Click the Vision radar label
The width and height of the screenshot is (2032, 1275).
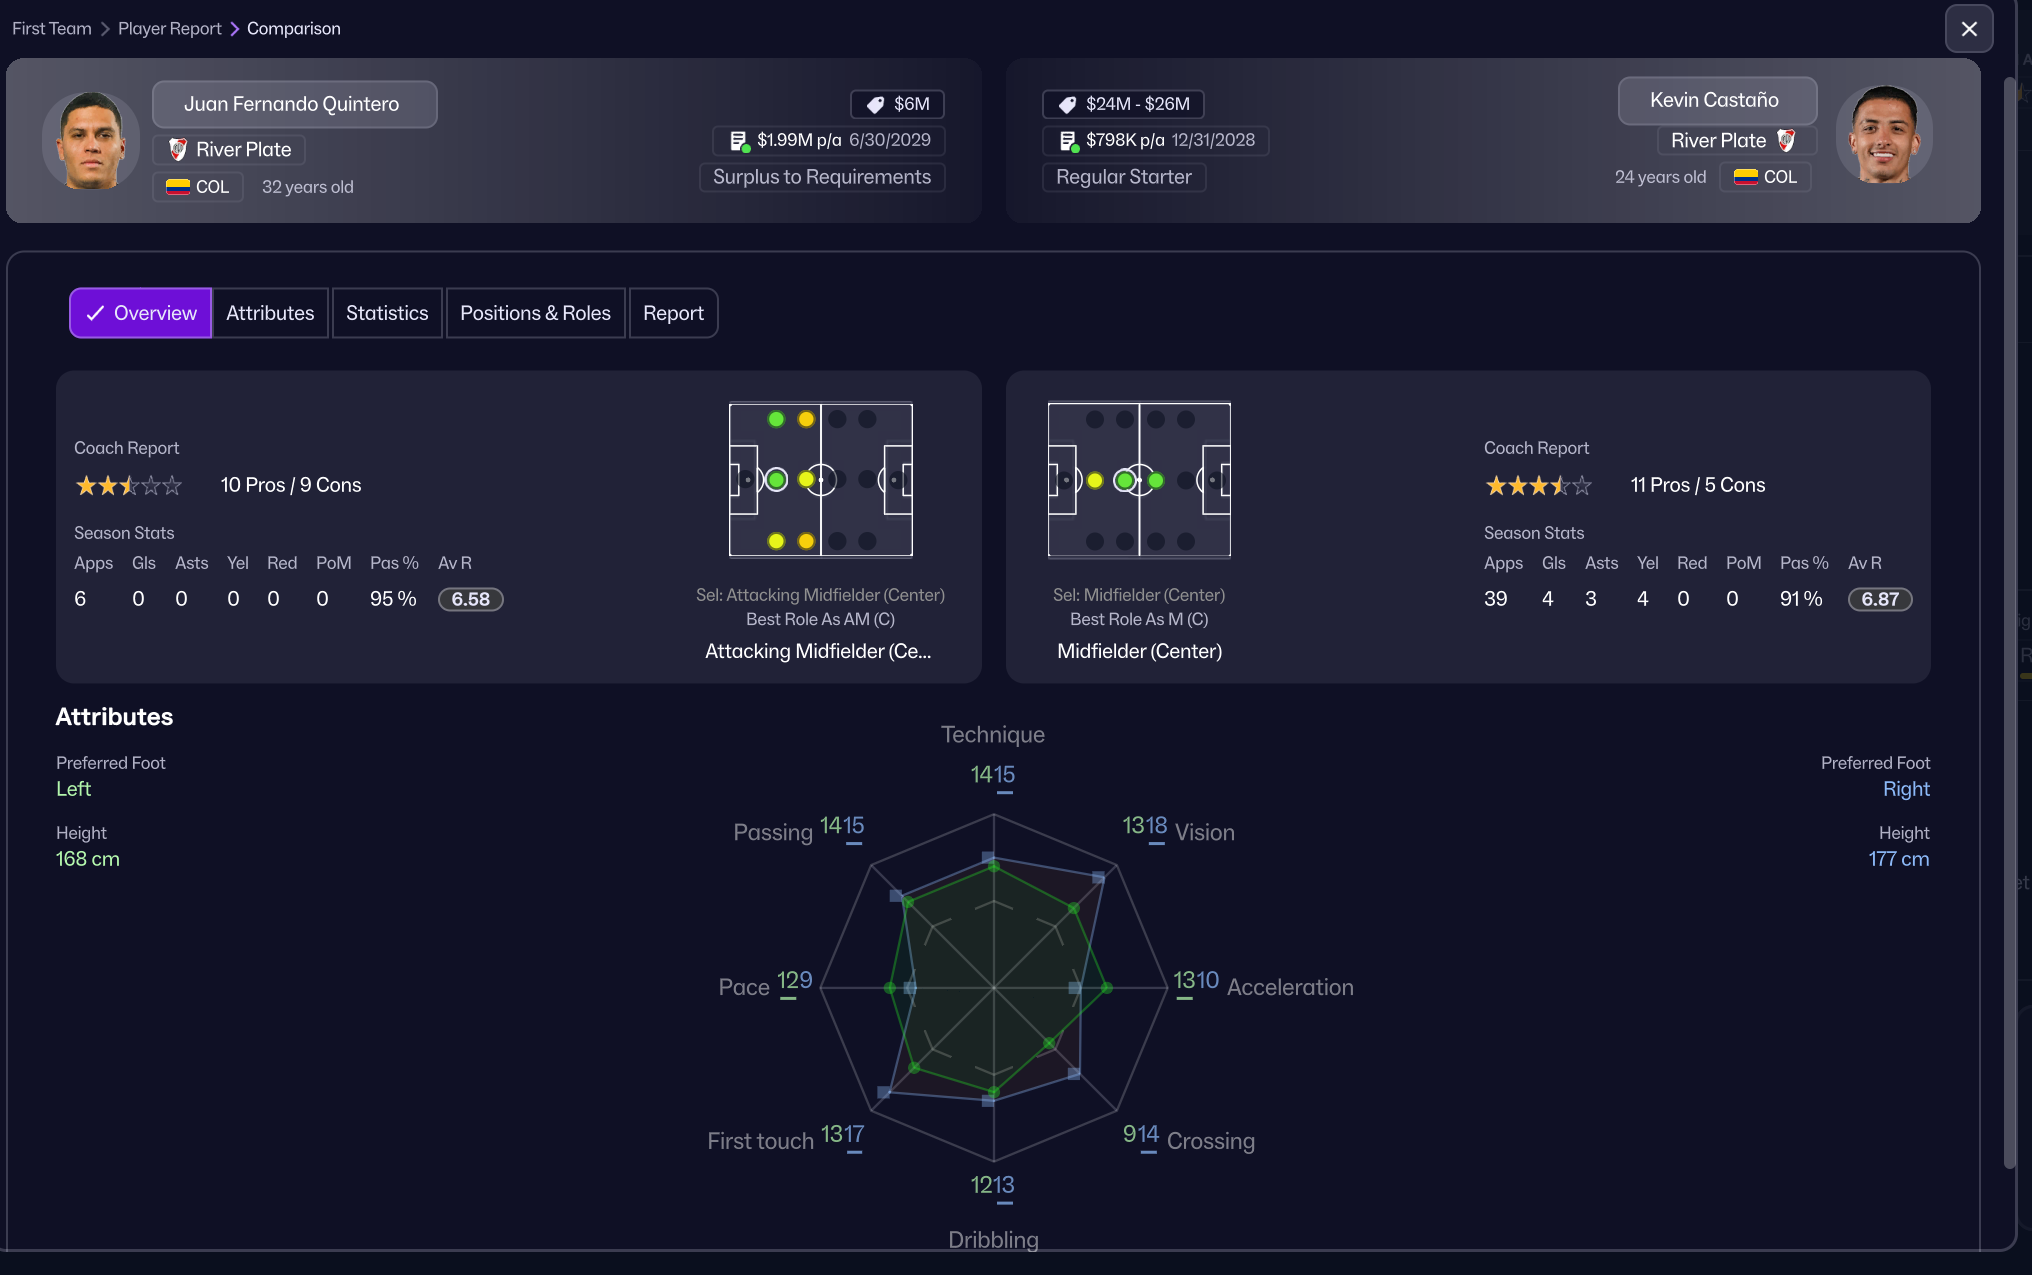coord(1205,832)
